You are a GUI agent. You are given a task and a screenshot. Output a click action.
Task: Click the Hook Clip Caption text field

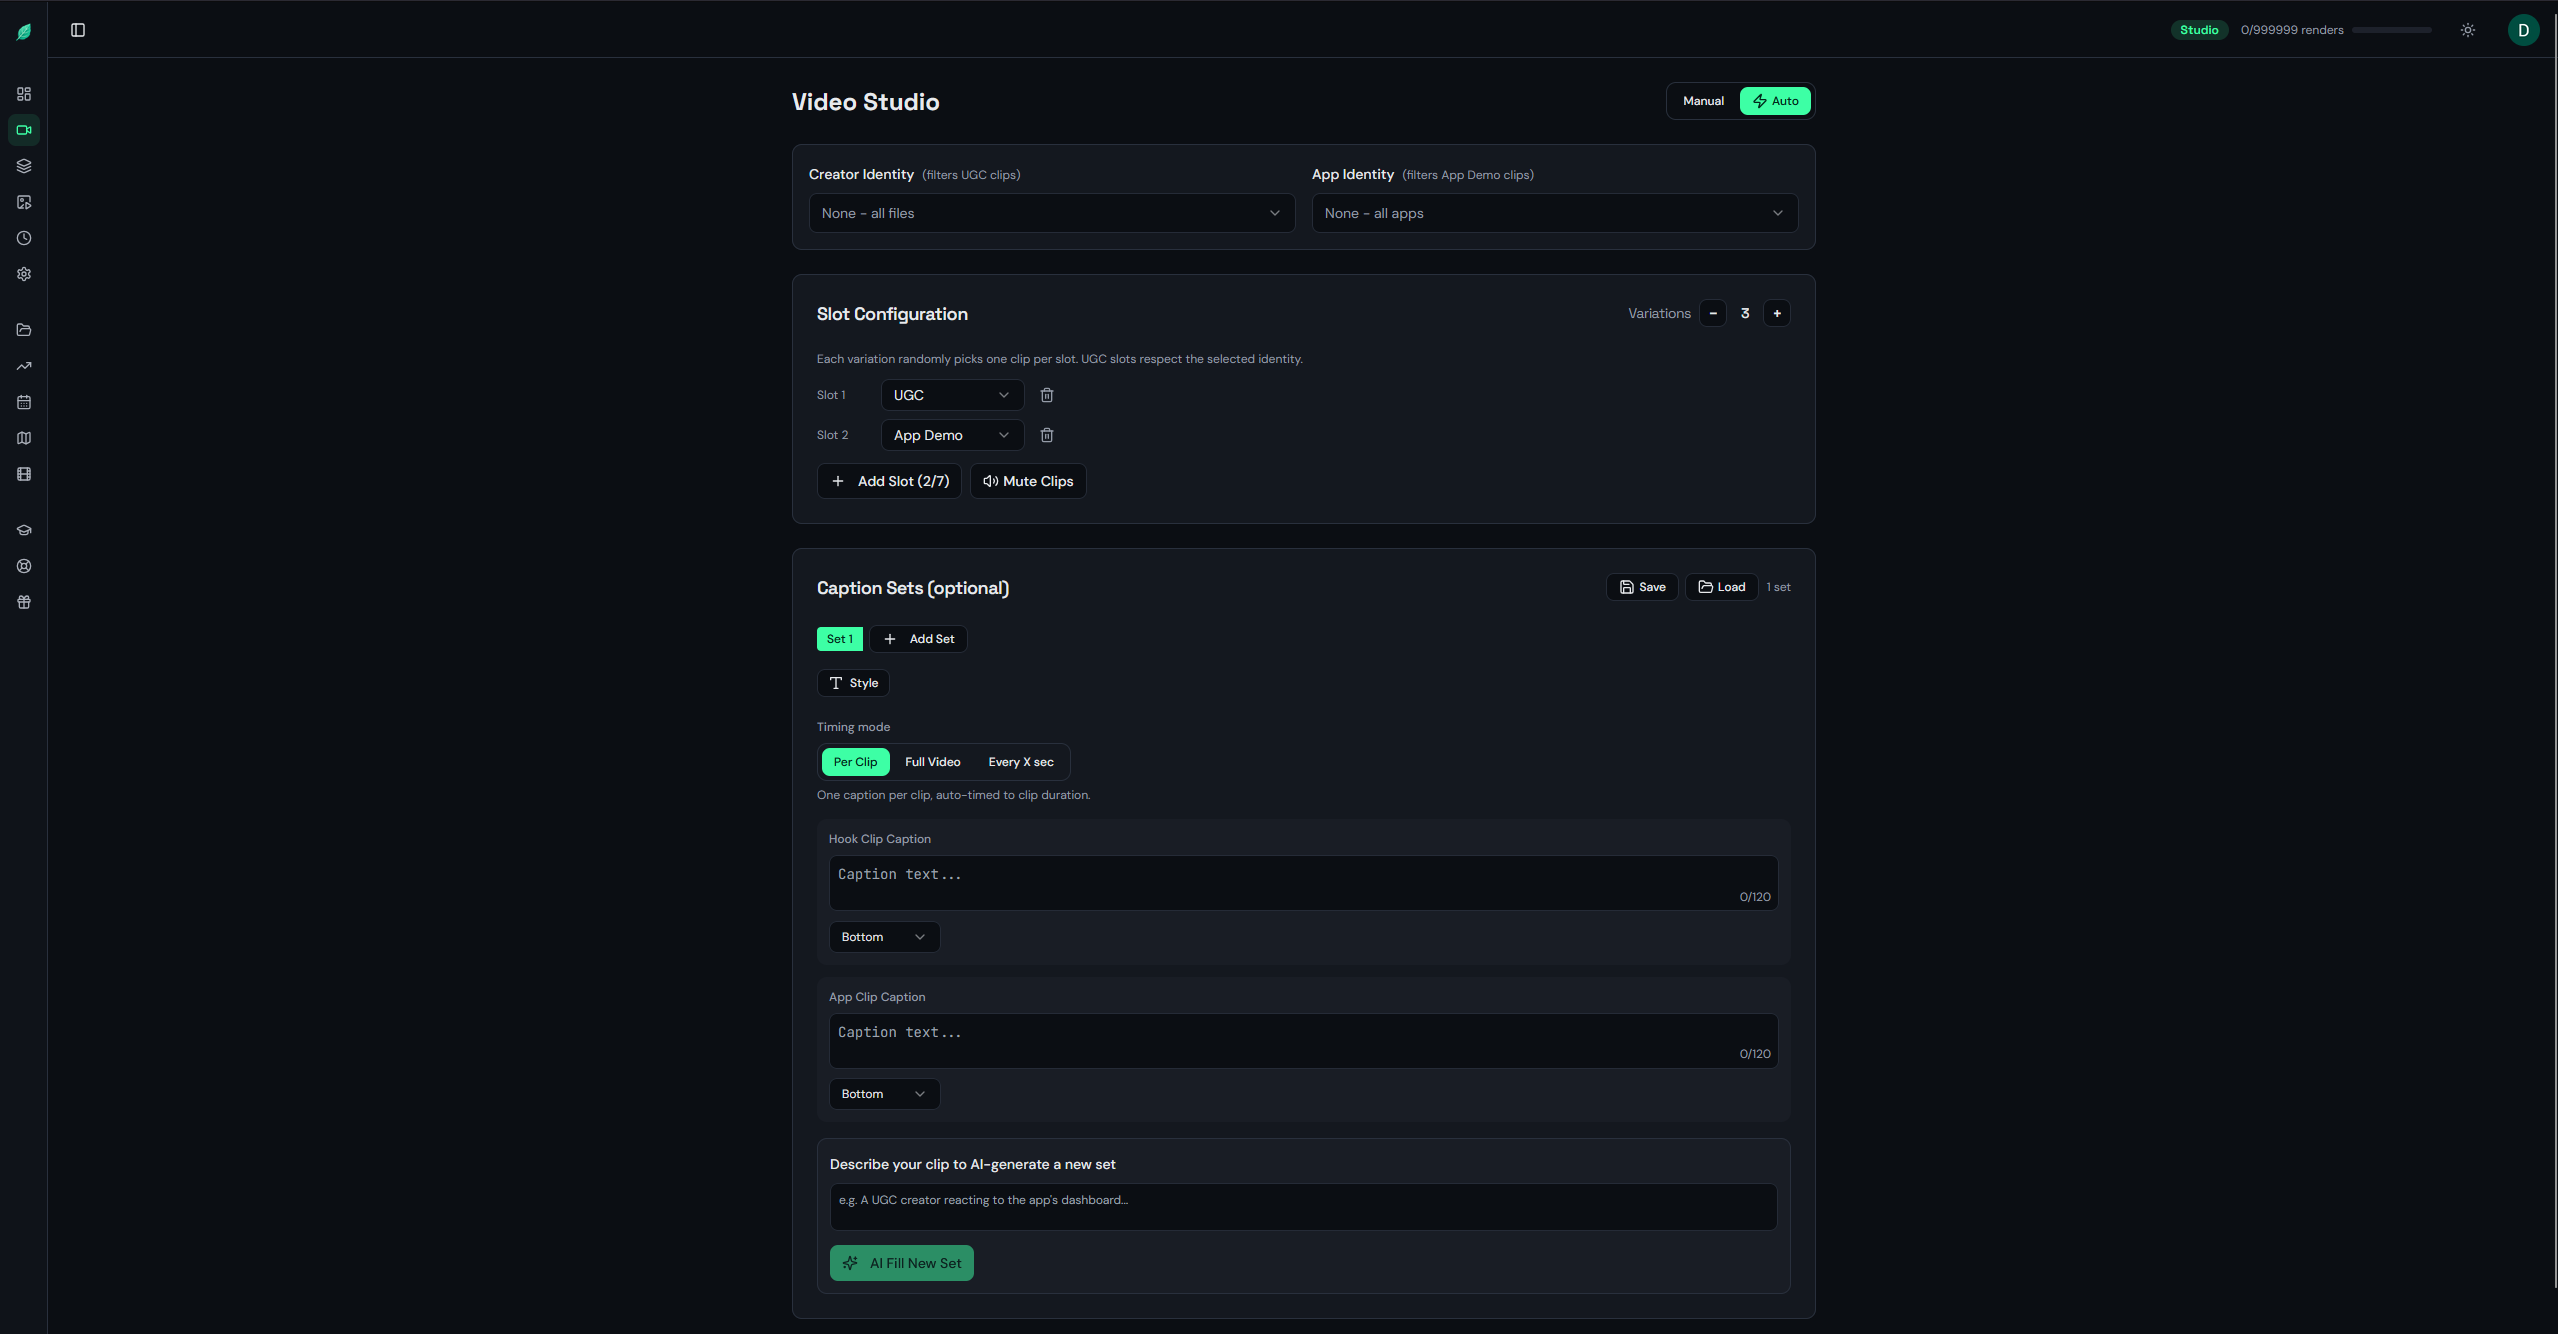pyautogui.click(x=1302, y=882)
